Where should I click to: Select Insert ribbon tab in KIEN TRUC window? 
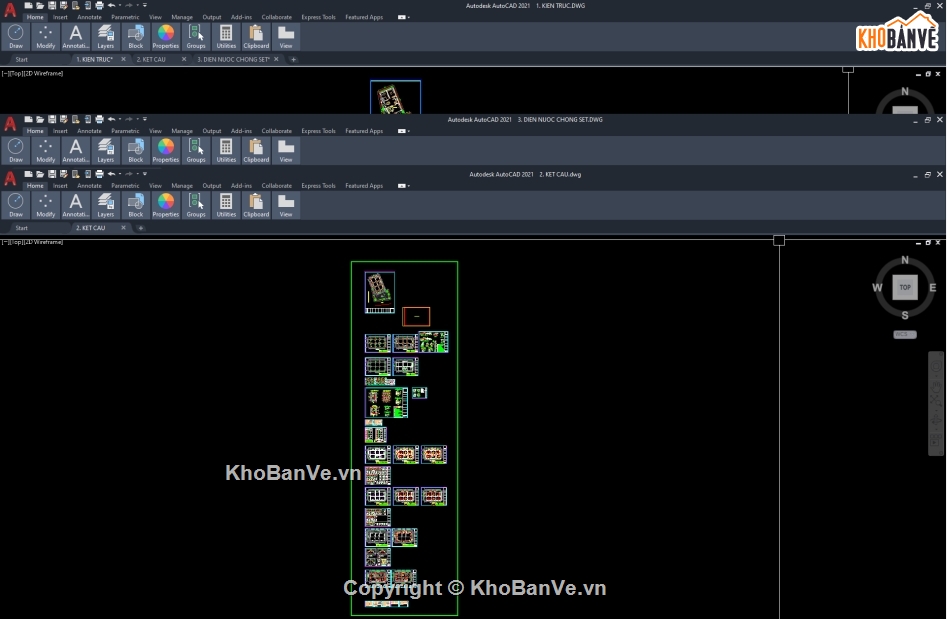(x=60, y=17)
